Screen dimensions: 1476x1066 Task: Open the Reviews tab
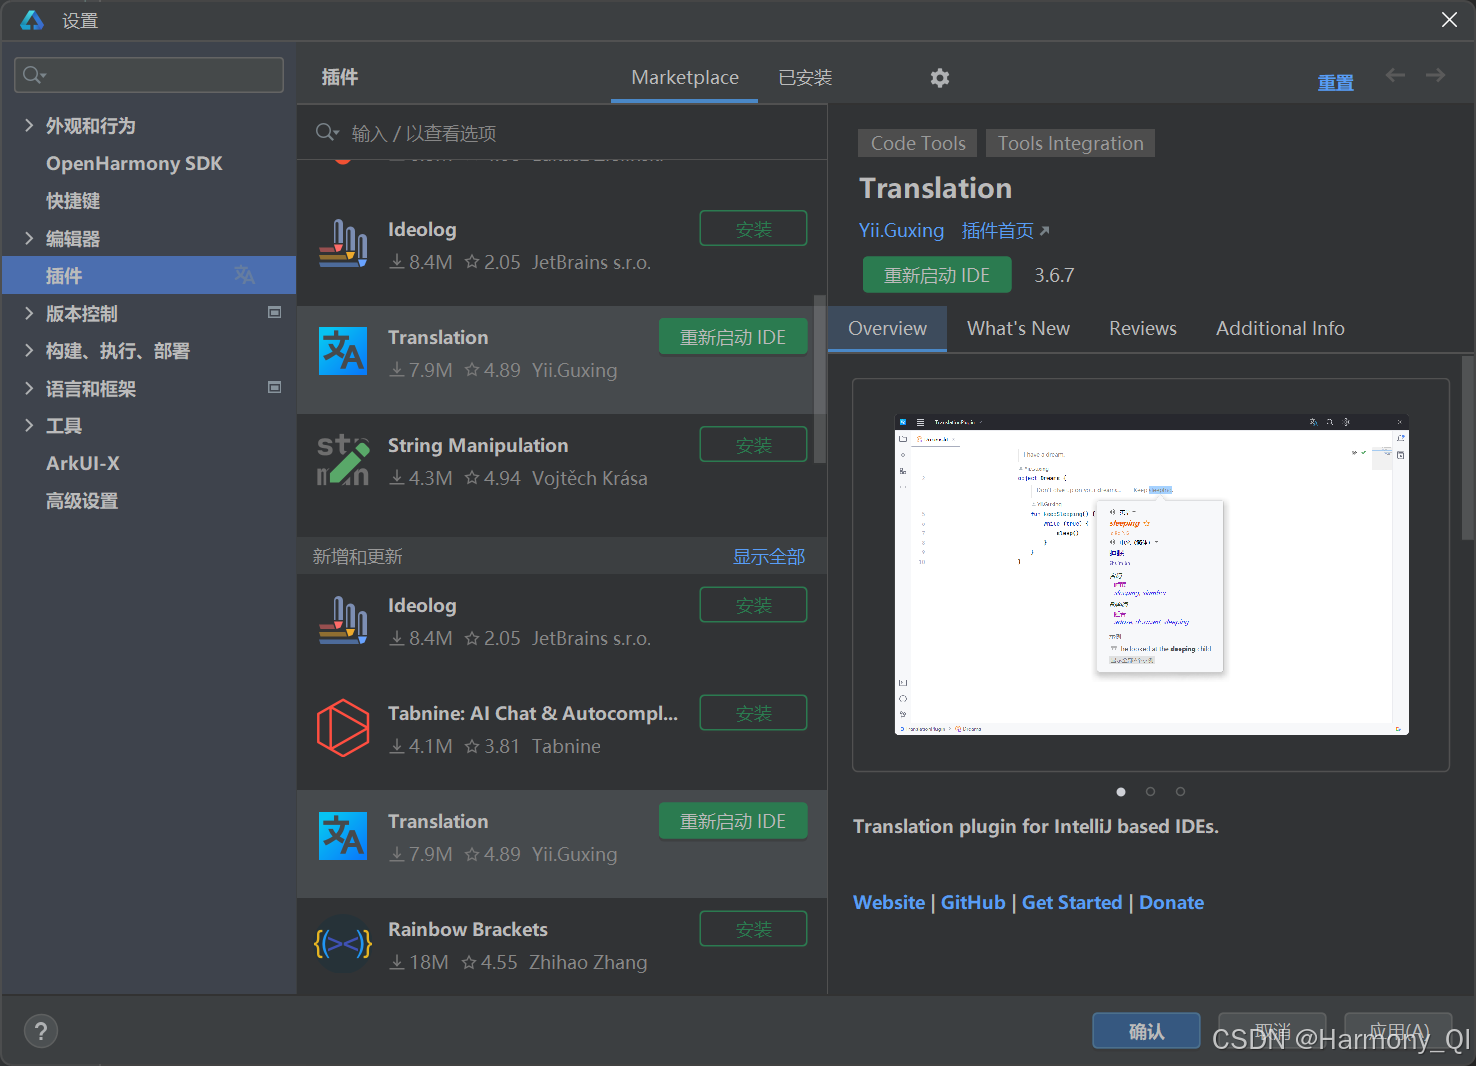coord(1143,328)
